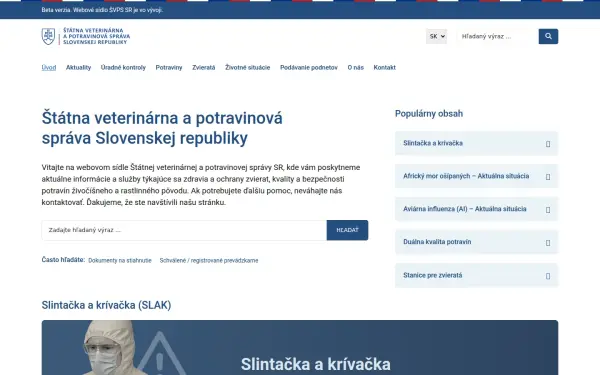Open the Zvieratá menu
600x375 pixels.
click(204, 67)
